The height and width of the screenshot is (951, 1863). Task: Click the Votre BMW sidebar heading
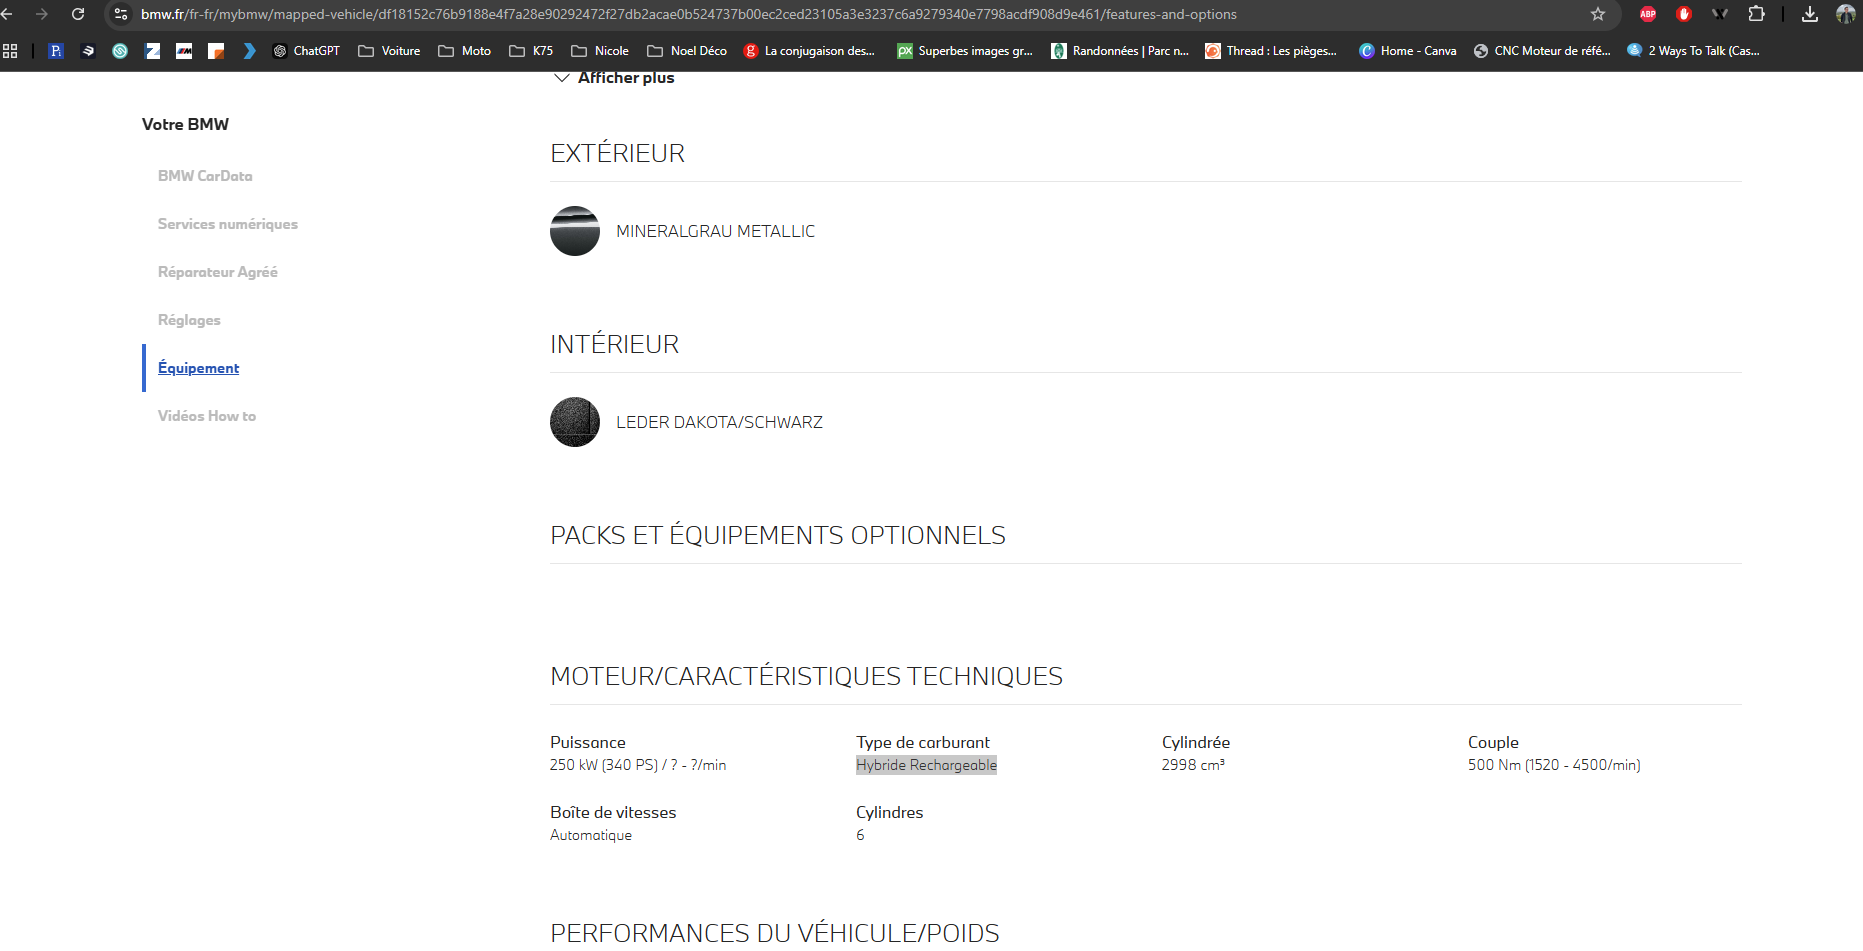click(185, 124)
